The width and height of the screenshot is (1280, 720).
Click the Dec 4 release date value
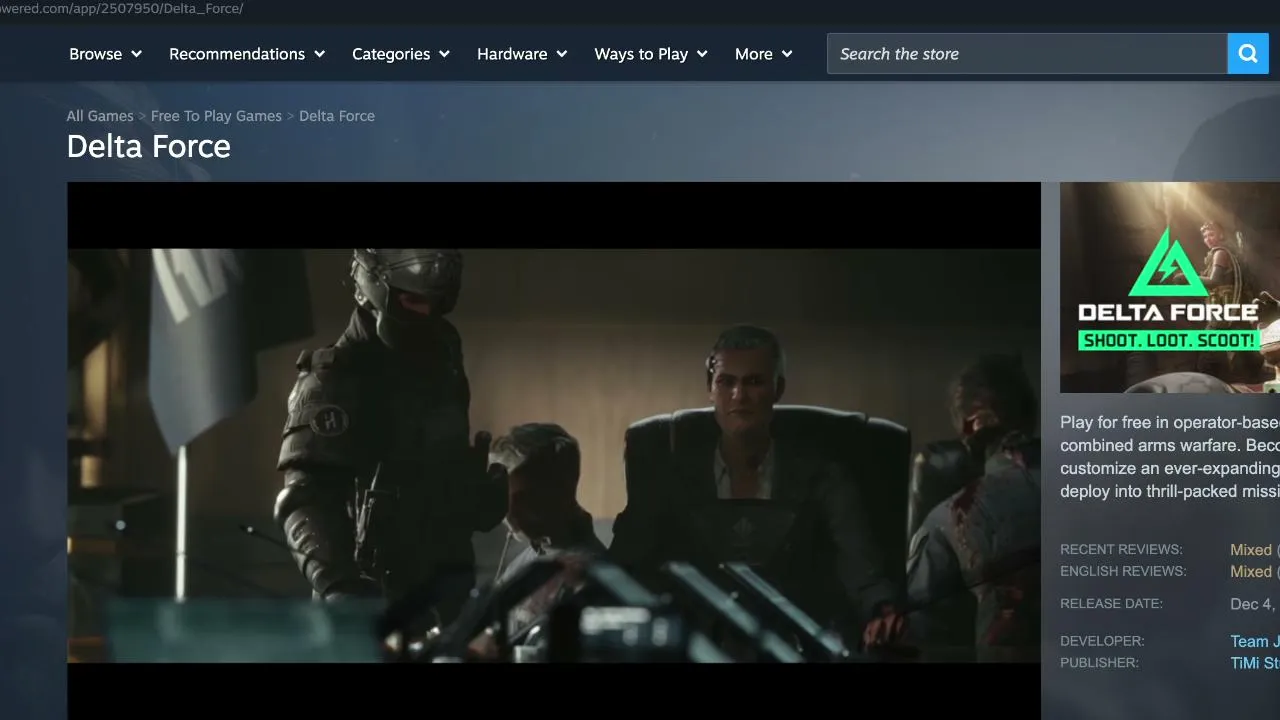coord(1255,604)
